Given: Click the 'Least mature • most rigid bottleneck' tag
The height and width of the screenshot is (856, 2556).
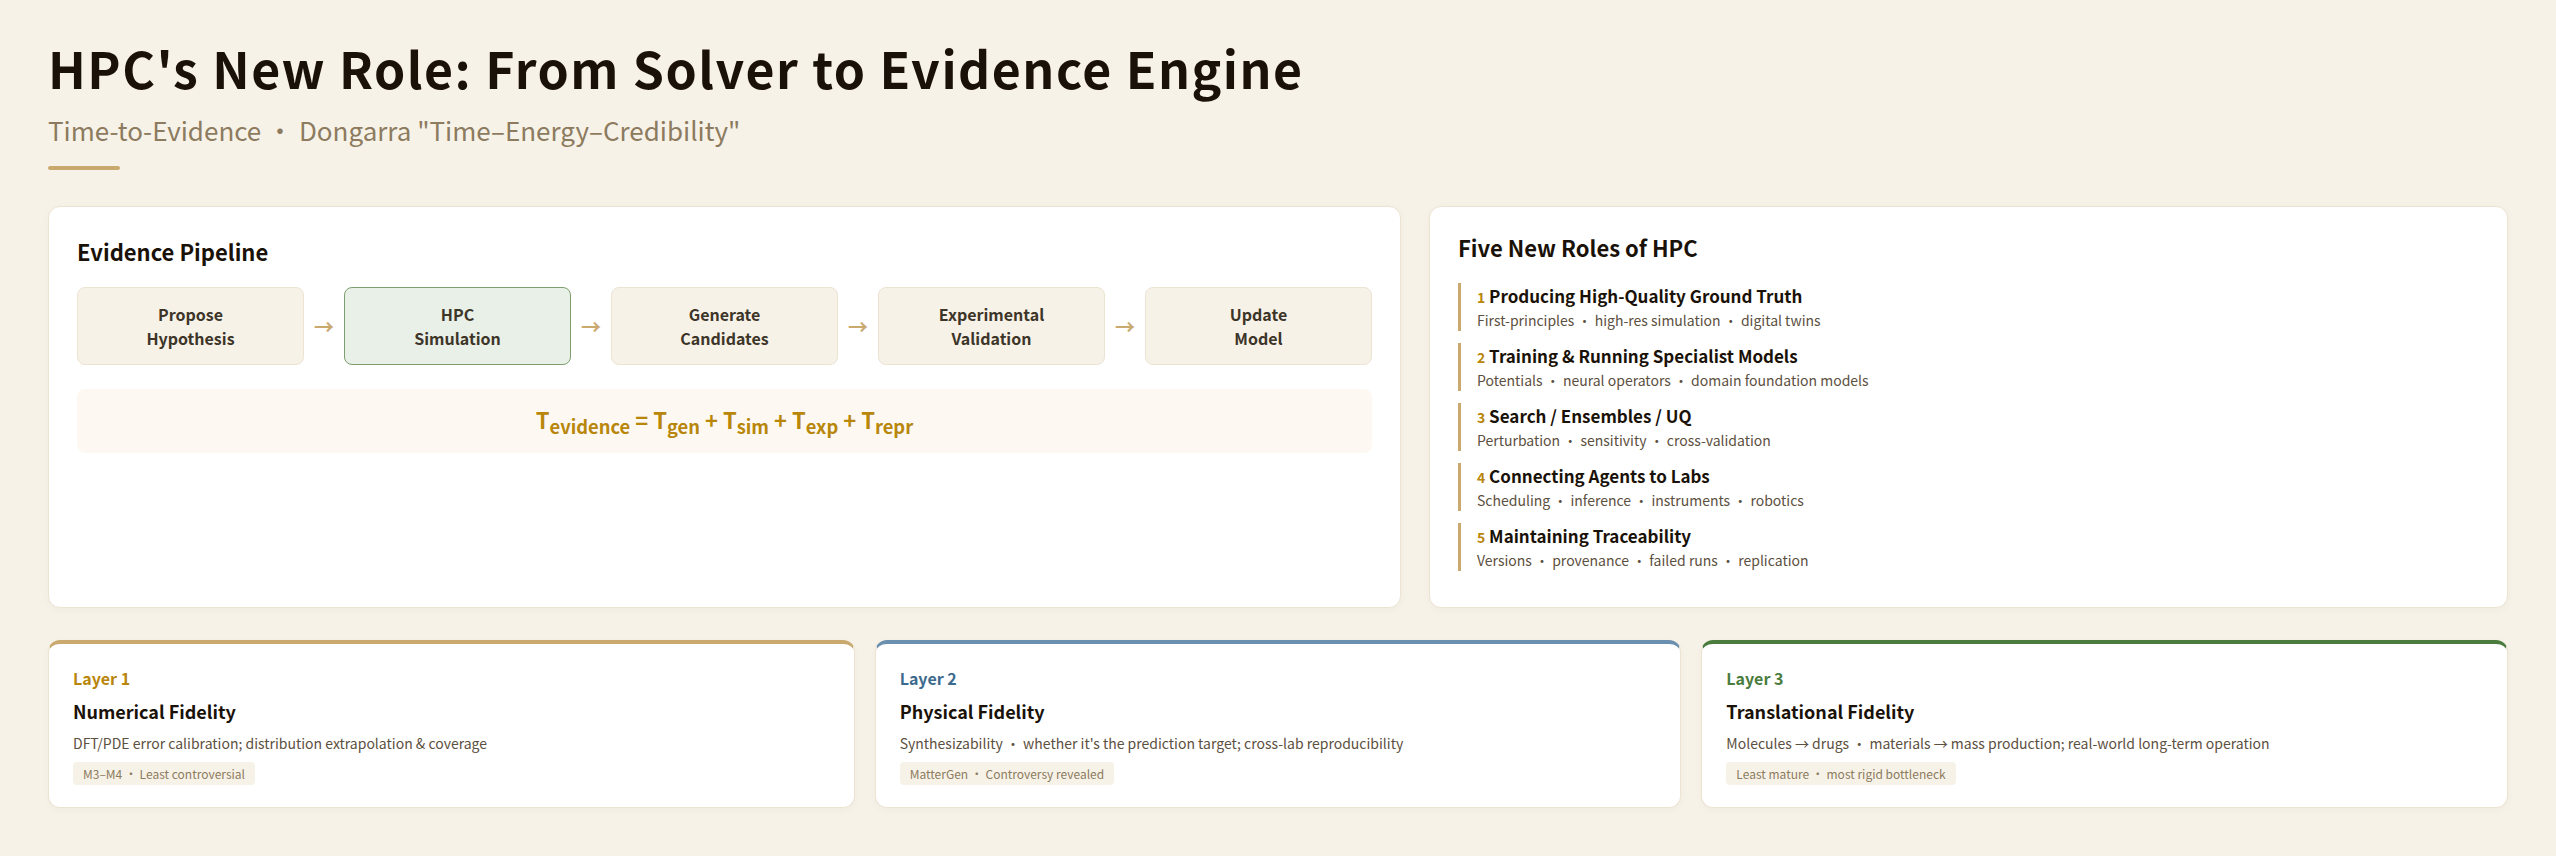Looking at the screenshot, I should click(1841, 774).
